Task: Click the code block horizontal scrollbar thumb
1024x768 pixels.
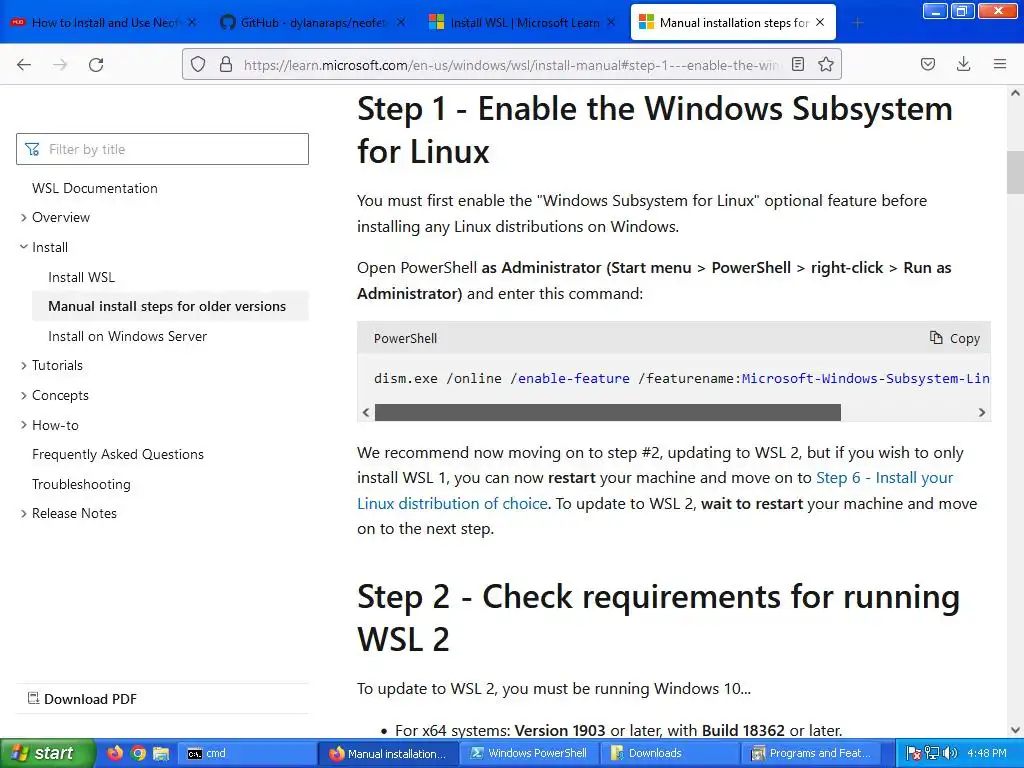Action: coord(607,412)
